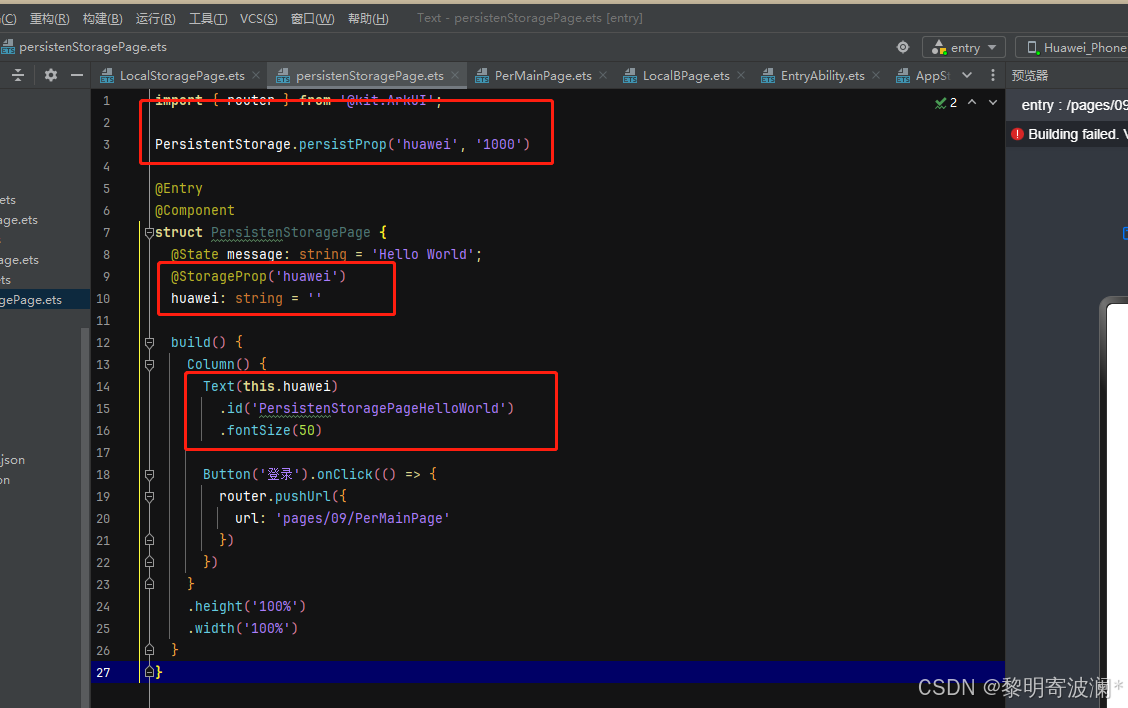Close the LocalBPage.ets tab
Viewport: 1128px width, 708px height.
pos(741,75)
